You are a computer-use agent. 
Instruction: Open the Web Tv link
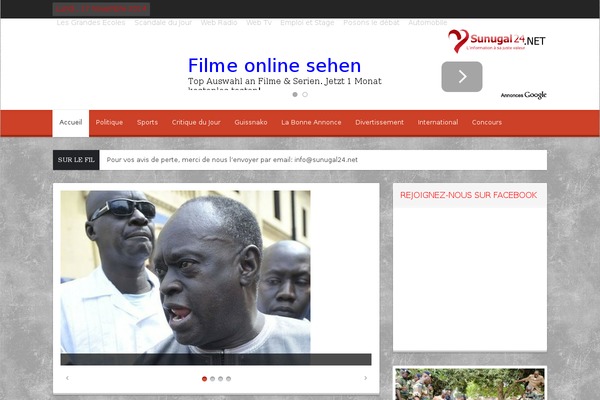pos(259,23)
